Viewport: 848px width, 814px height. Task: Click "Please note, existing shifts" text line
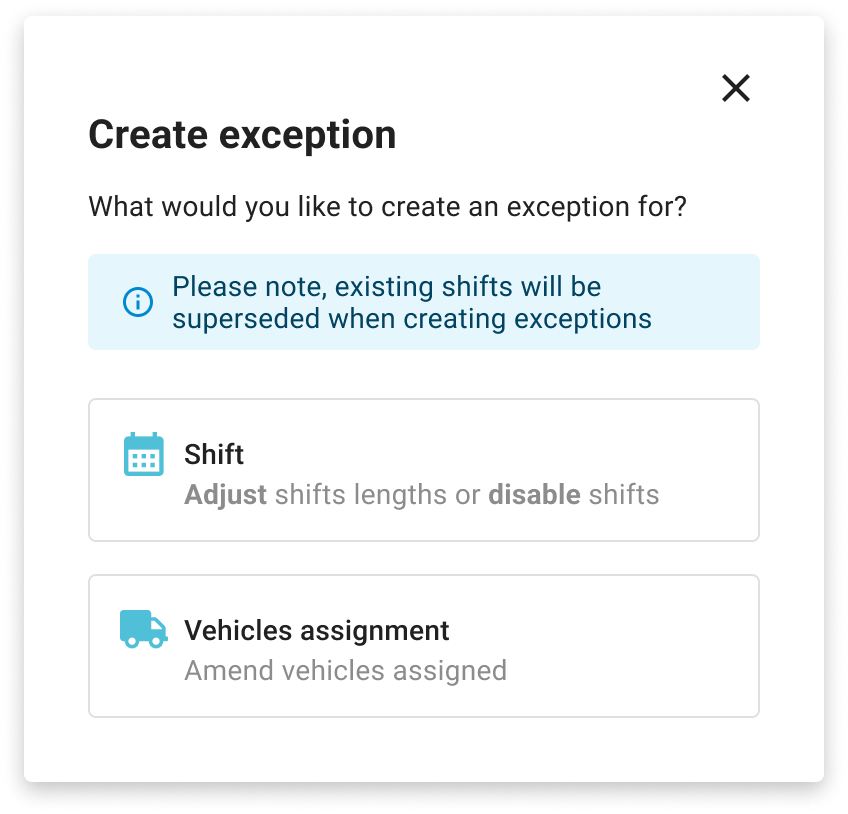pyautogui.click(x=386, y=287)
